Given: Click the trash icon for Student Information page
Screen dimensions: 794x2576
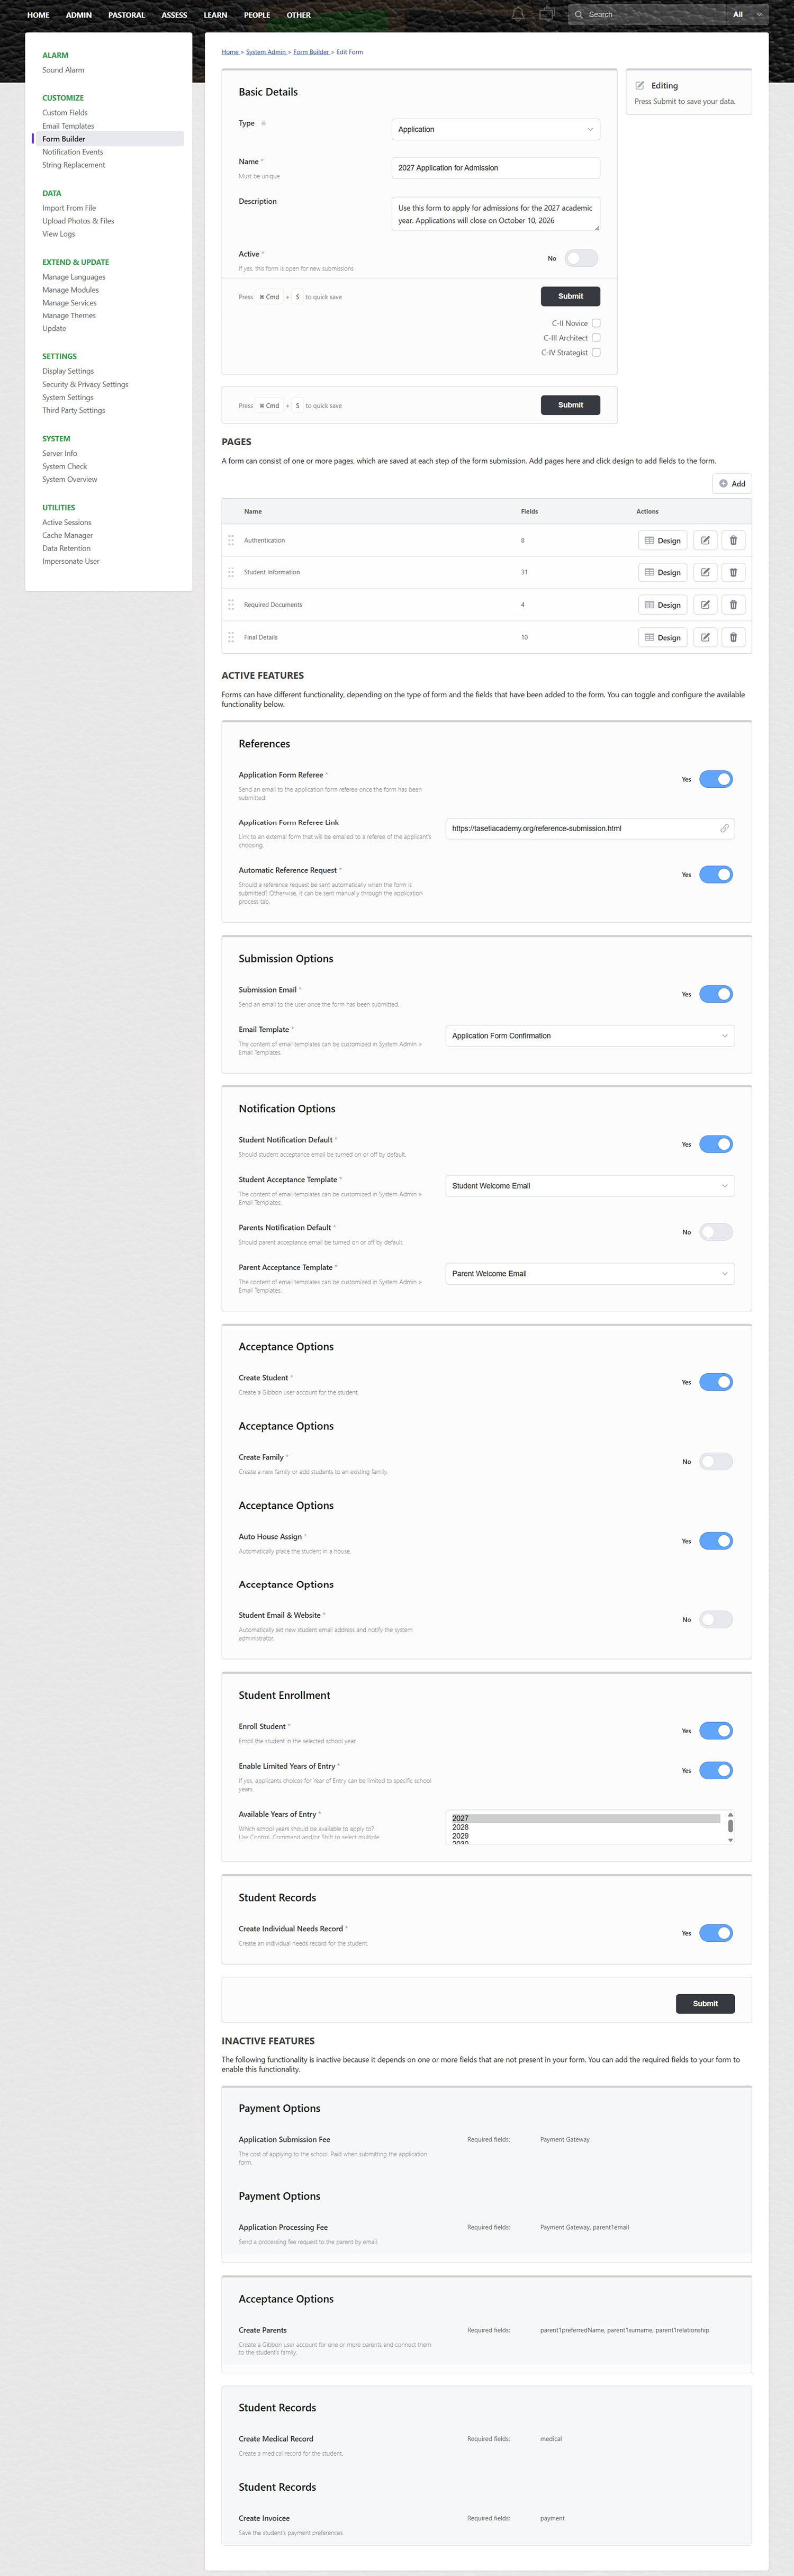Looking at the screenshot, I should (733, 572).
